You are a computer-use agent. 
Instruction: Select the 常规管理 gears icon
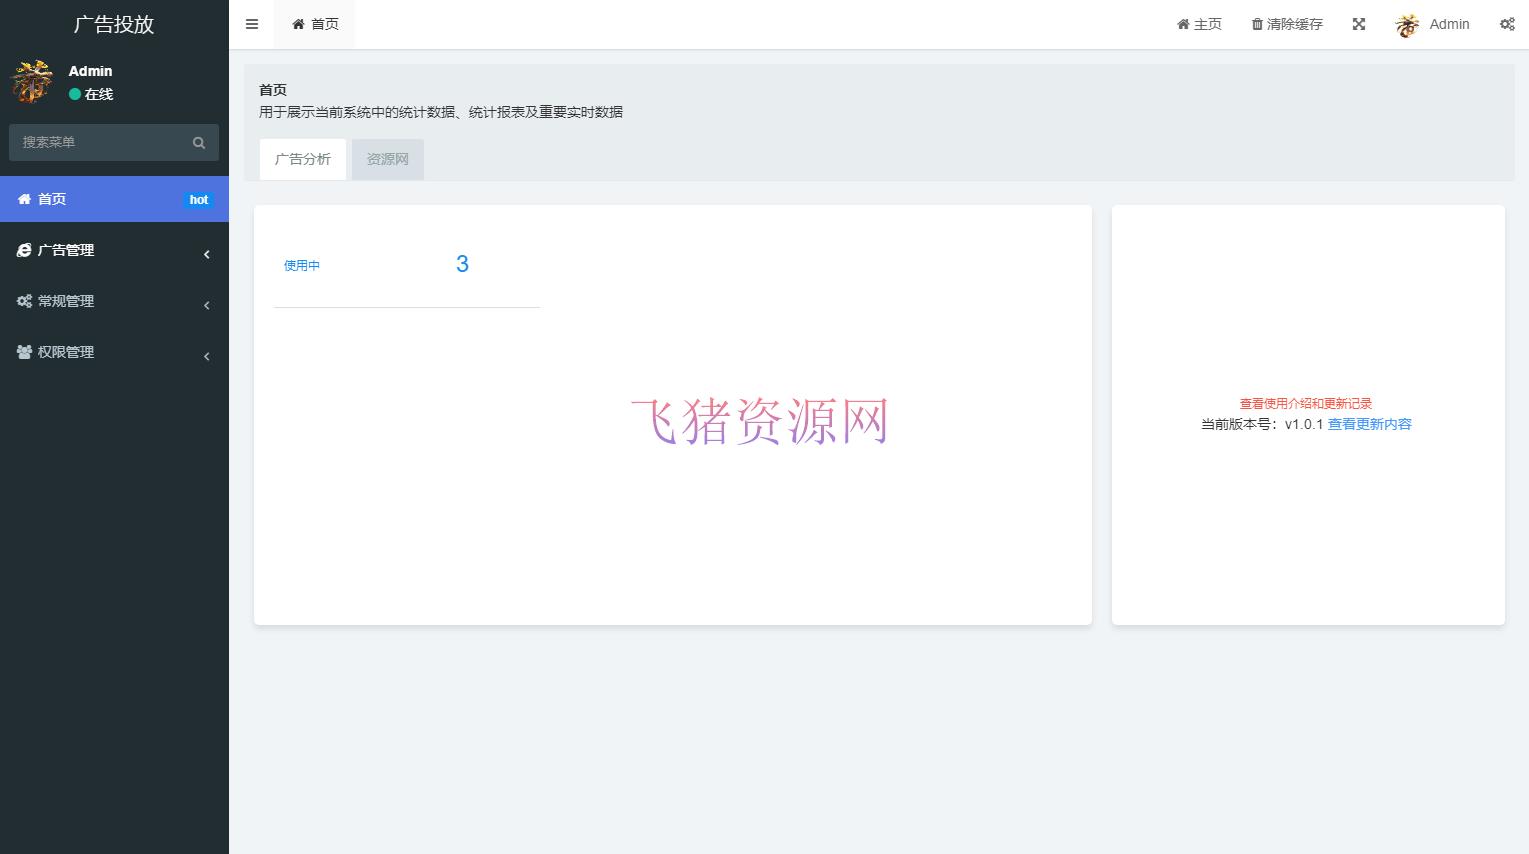click(x=24, y=301)
